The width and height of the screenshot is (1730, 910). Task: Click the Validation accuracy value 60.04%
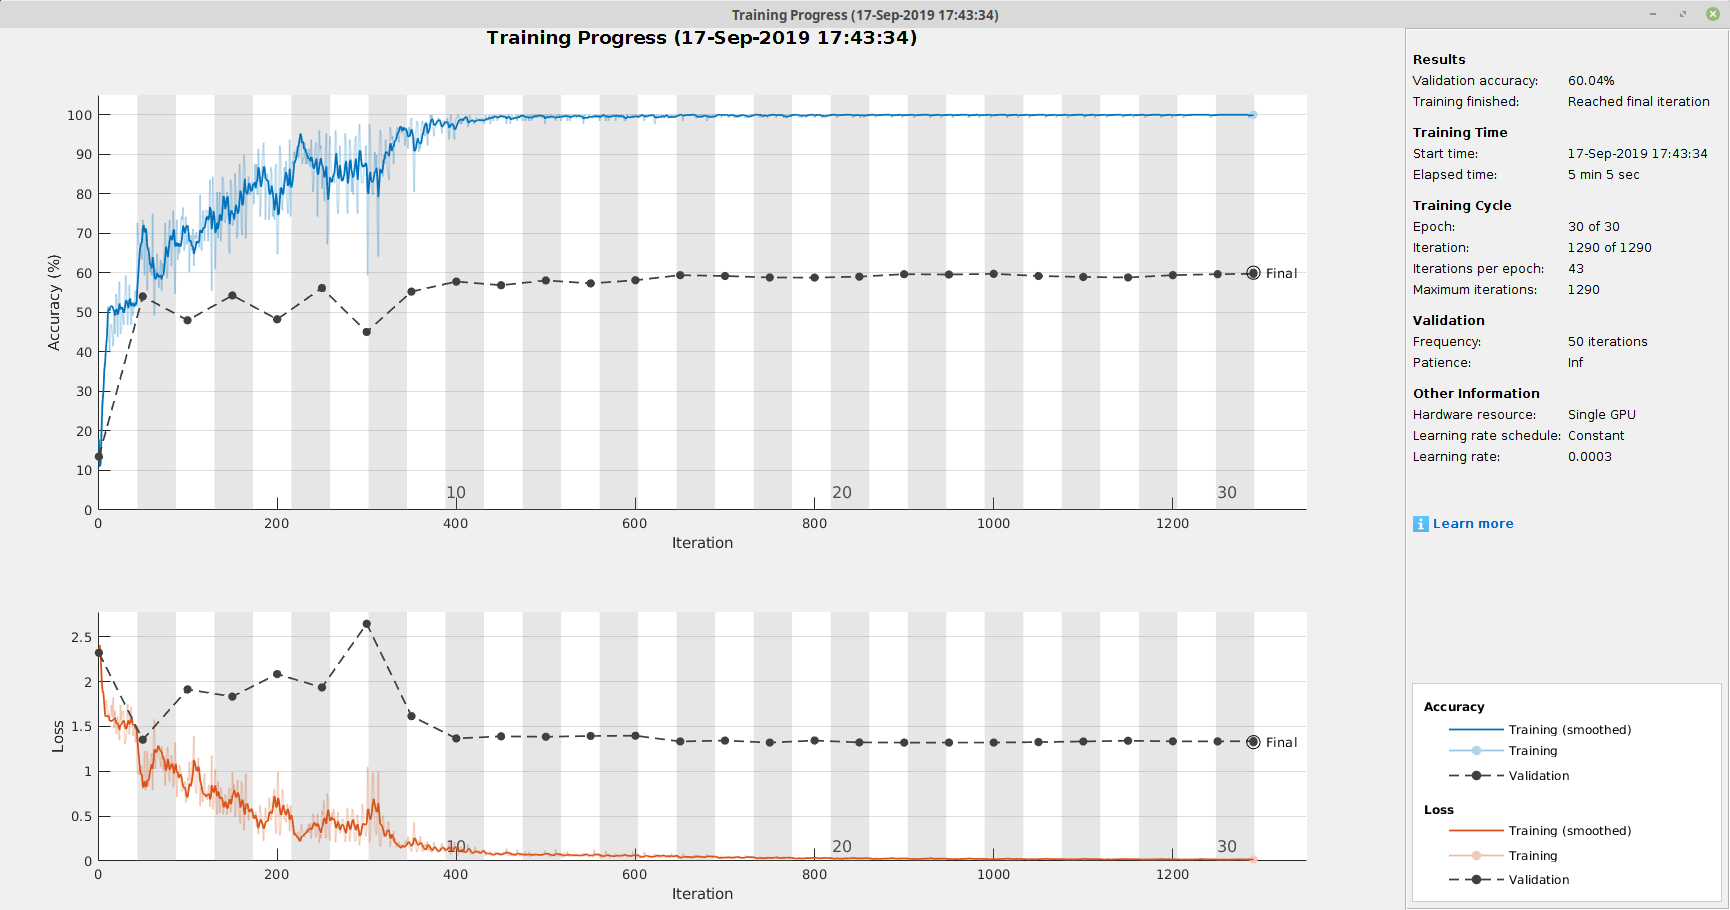[x=1591, y=81]
